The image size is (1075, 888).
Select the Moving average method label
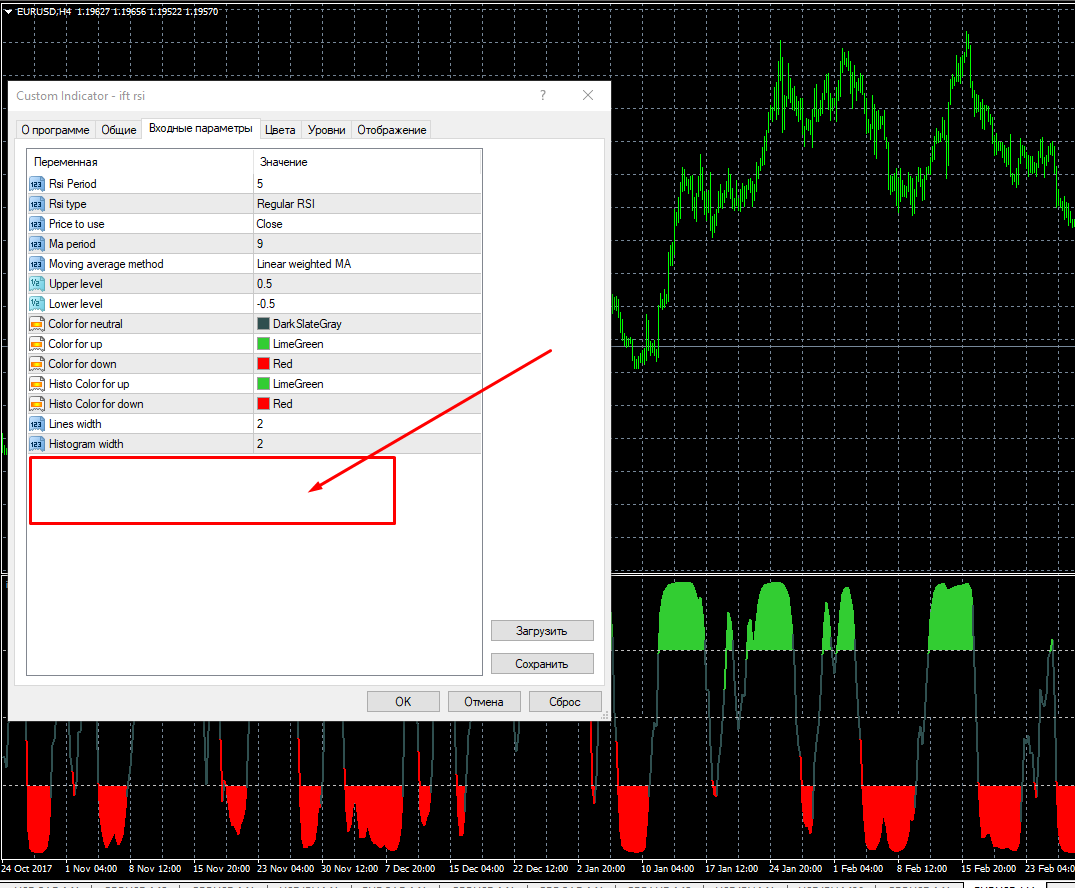click(106, 264)
